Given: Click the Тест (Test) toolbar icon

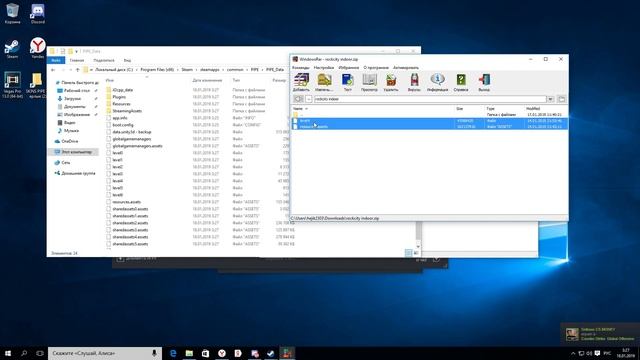Looking at the screenshot, I should pyautogui.click(x=347, y=82).
